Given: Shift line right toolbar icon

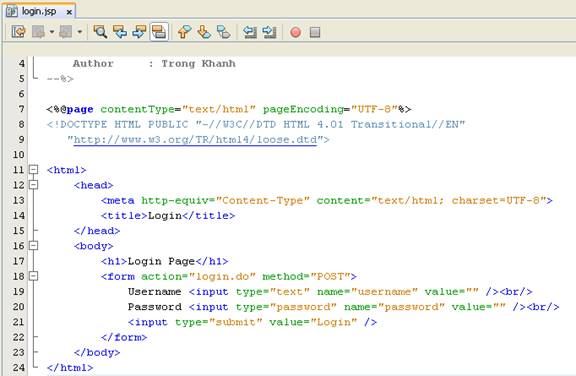Looking at the screenshot, I should click(269, 32).
